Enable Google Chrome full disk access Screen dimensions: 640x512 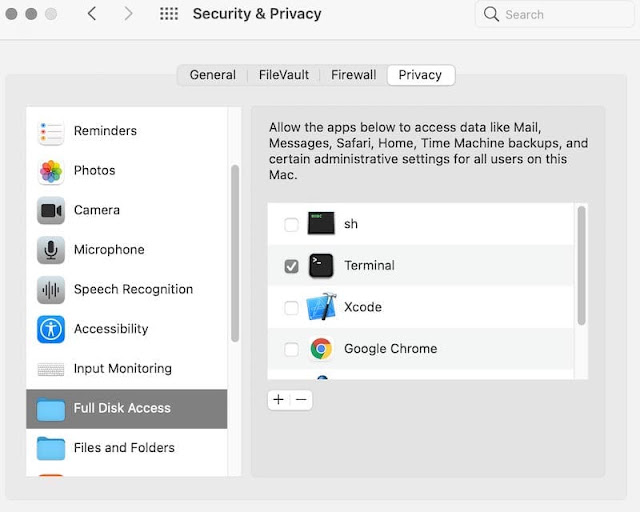[291, 349]
